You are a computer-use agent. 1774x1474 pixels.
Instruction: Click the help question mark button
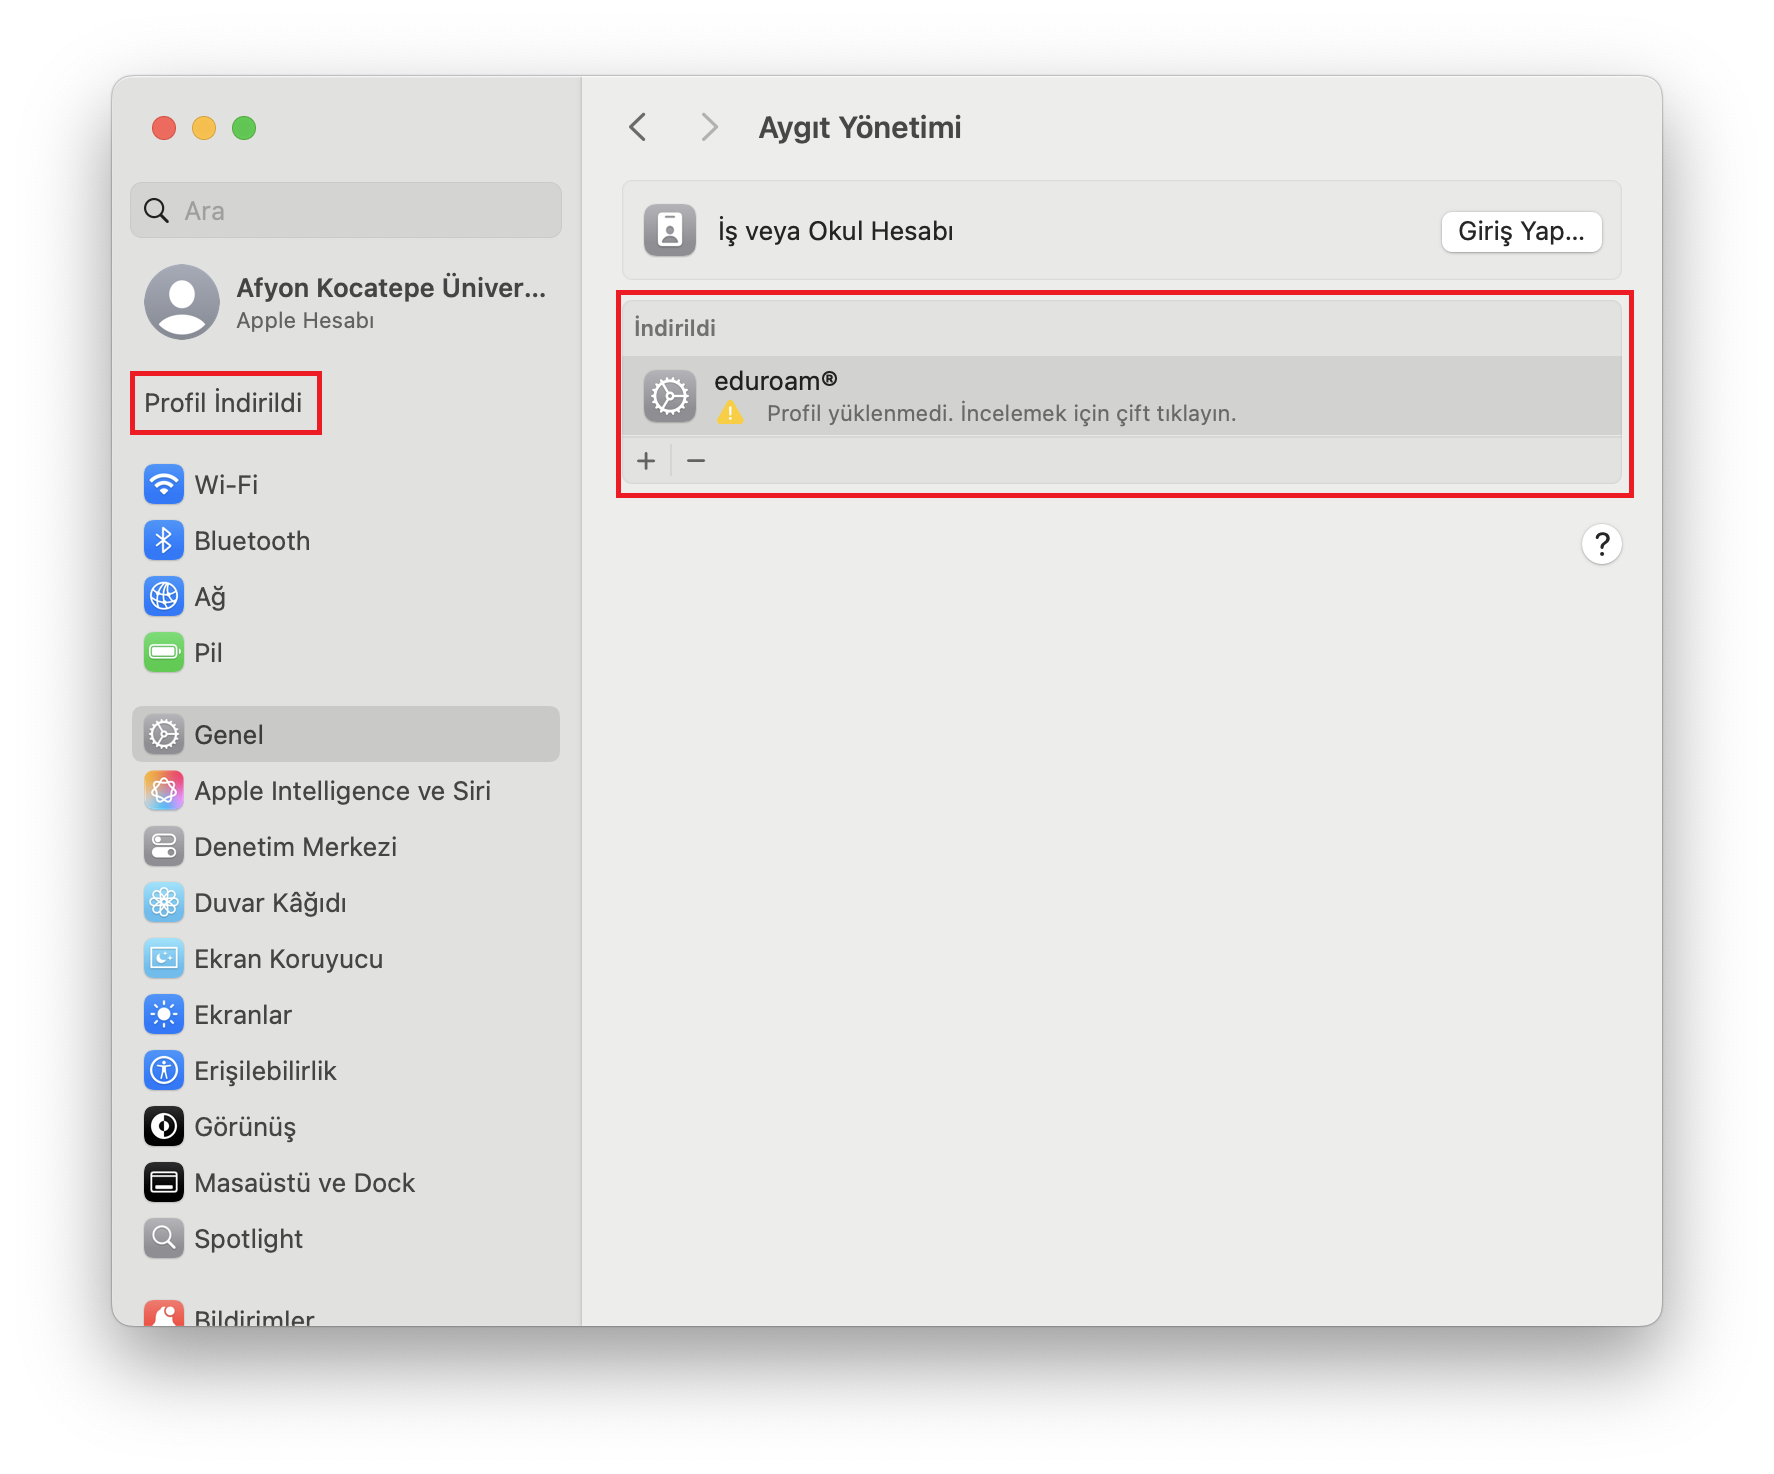pyautogui.click(x=1600, y=545)
